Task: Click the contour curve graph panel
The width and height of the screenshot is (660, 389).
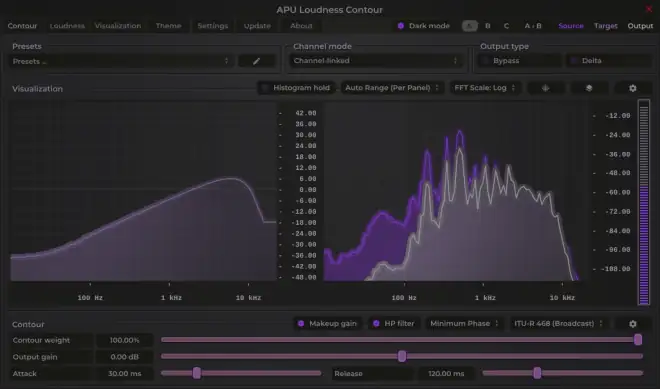Action: [143, 192]
